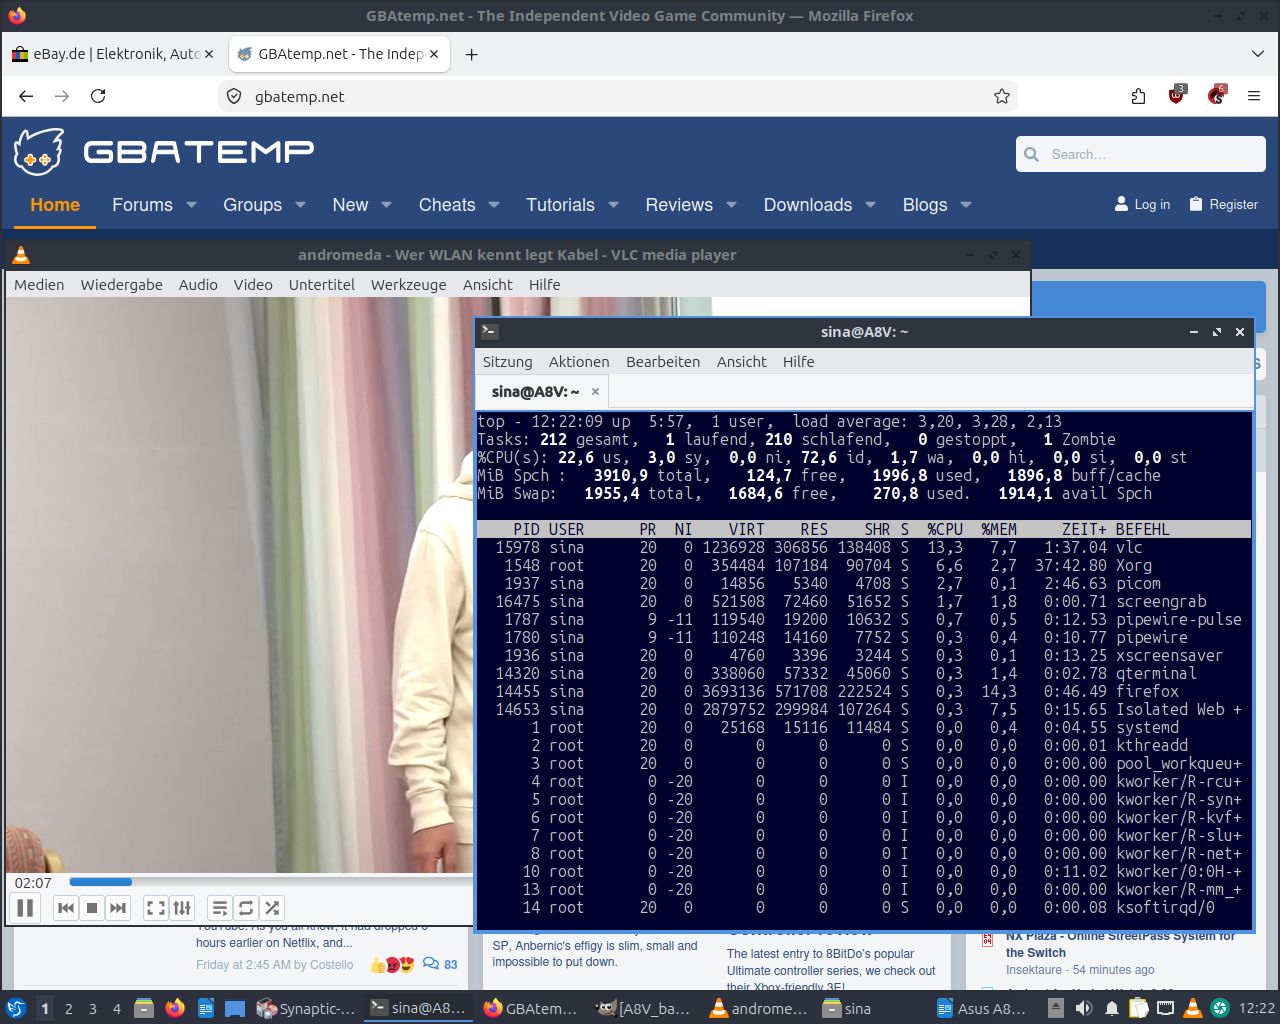Screen dimensions: 1280x1024
Task: Click the Register link
Action: (x=1223, y=204)
